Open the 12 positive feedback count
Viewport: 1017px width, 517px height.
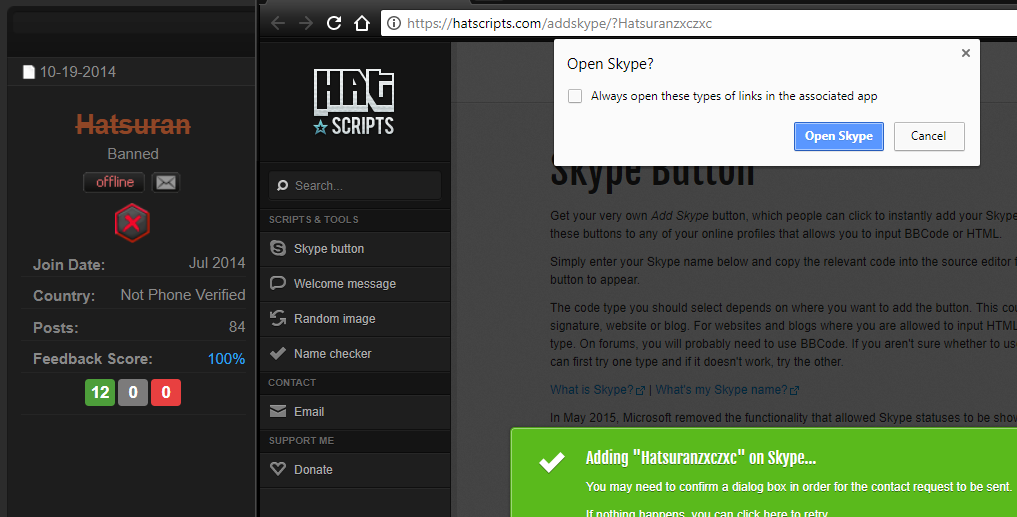pos(100,392)
